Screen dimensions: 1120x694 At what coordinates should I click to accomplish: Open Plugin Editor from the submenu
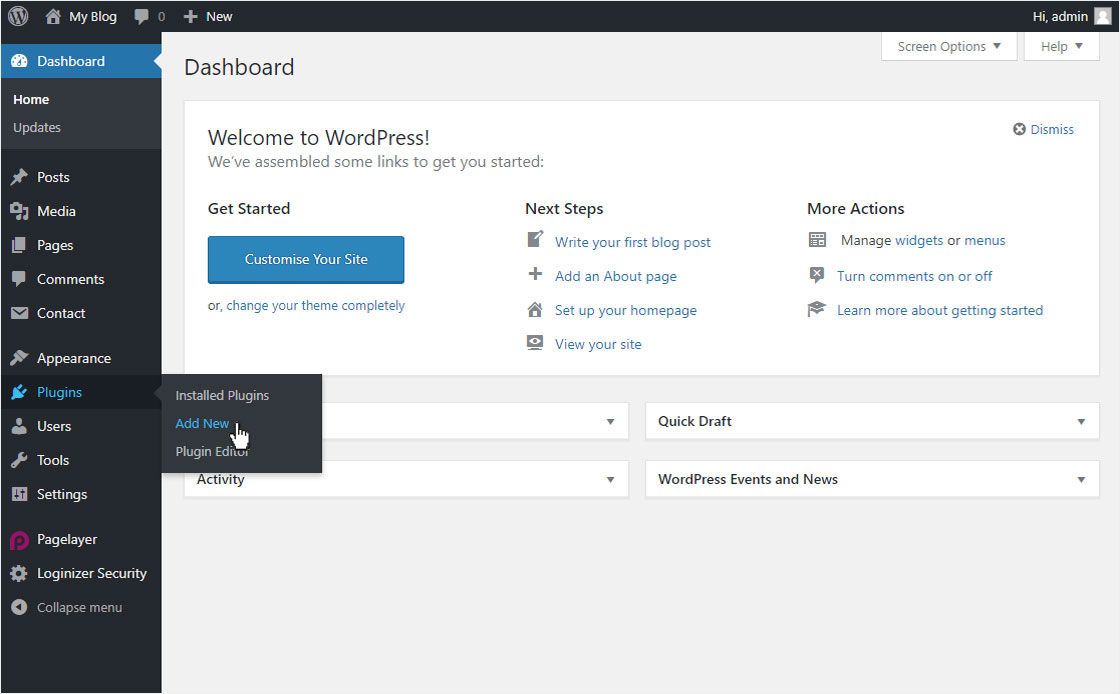[212, 452]
